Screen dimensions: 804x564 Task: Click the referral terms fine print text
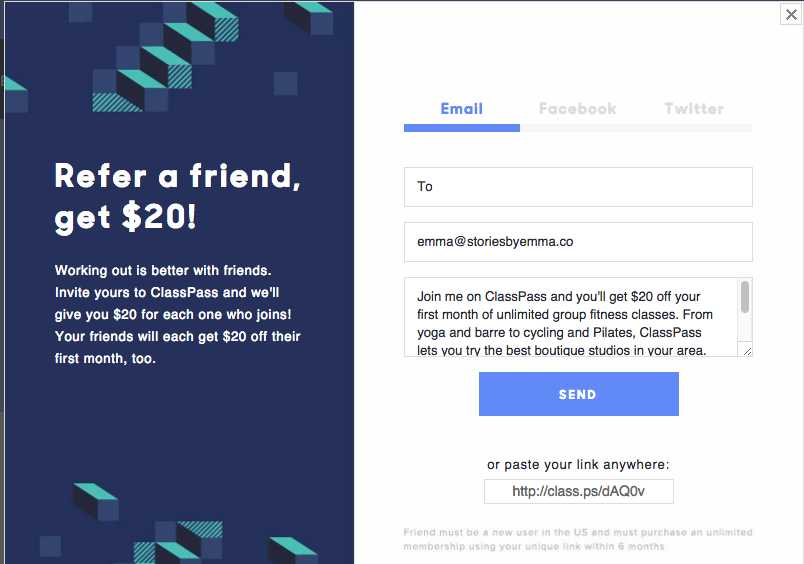coord(577,539)
